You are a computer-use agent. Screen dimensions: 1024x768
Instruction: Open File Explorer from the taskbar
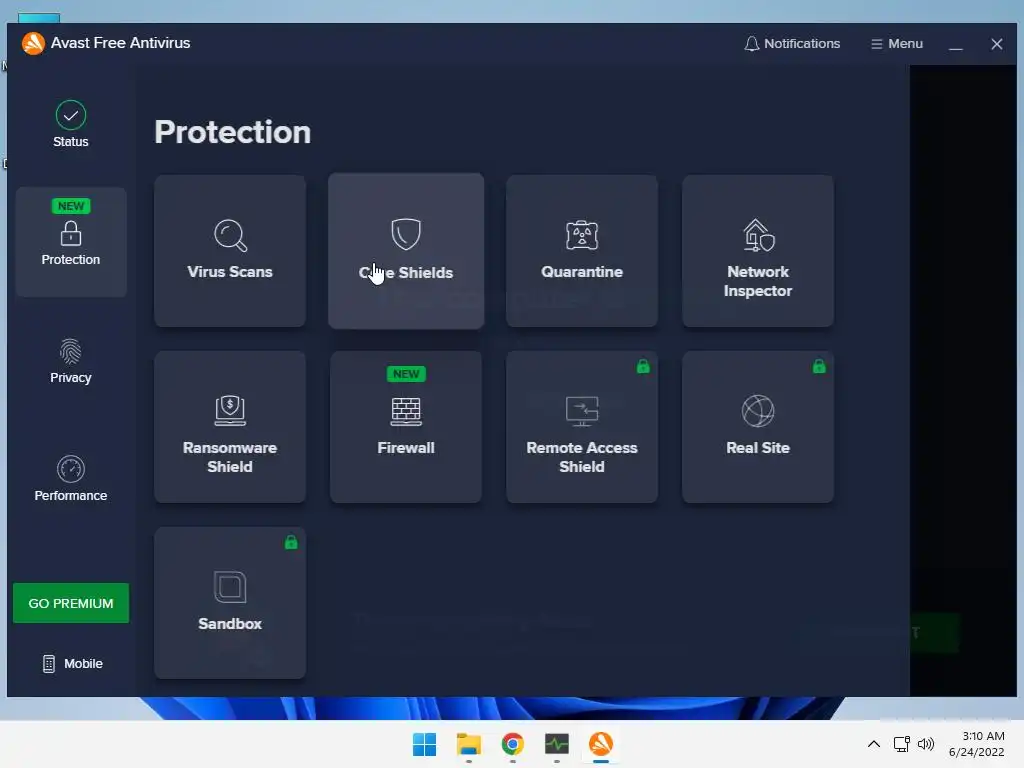pos(469,744)
